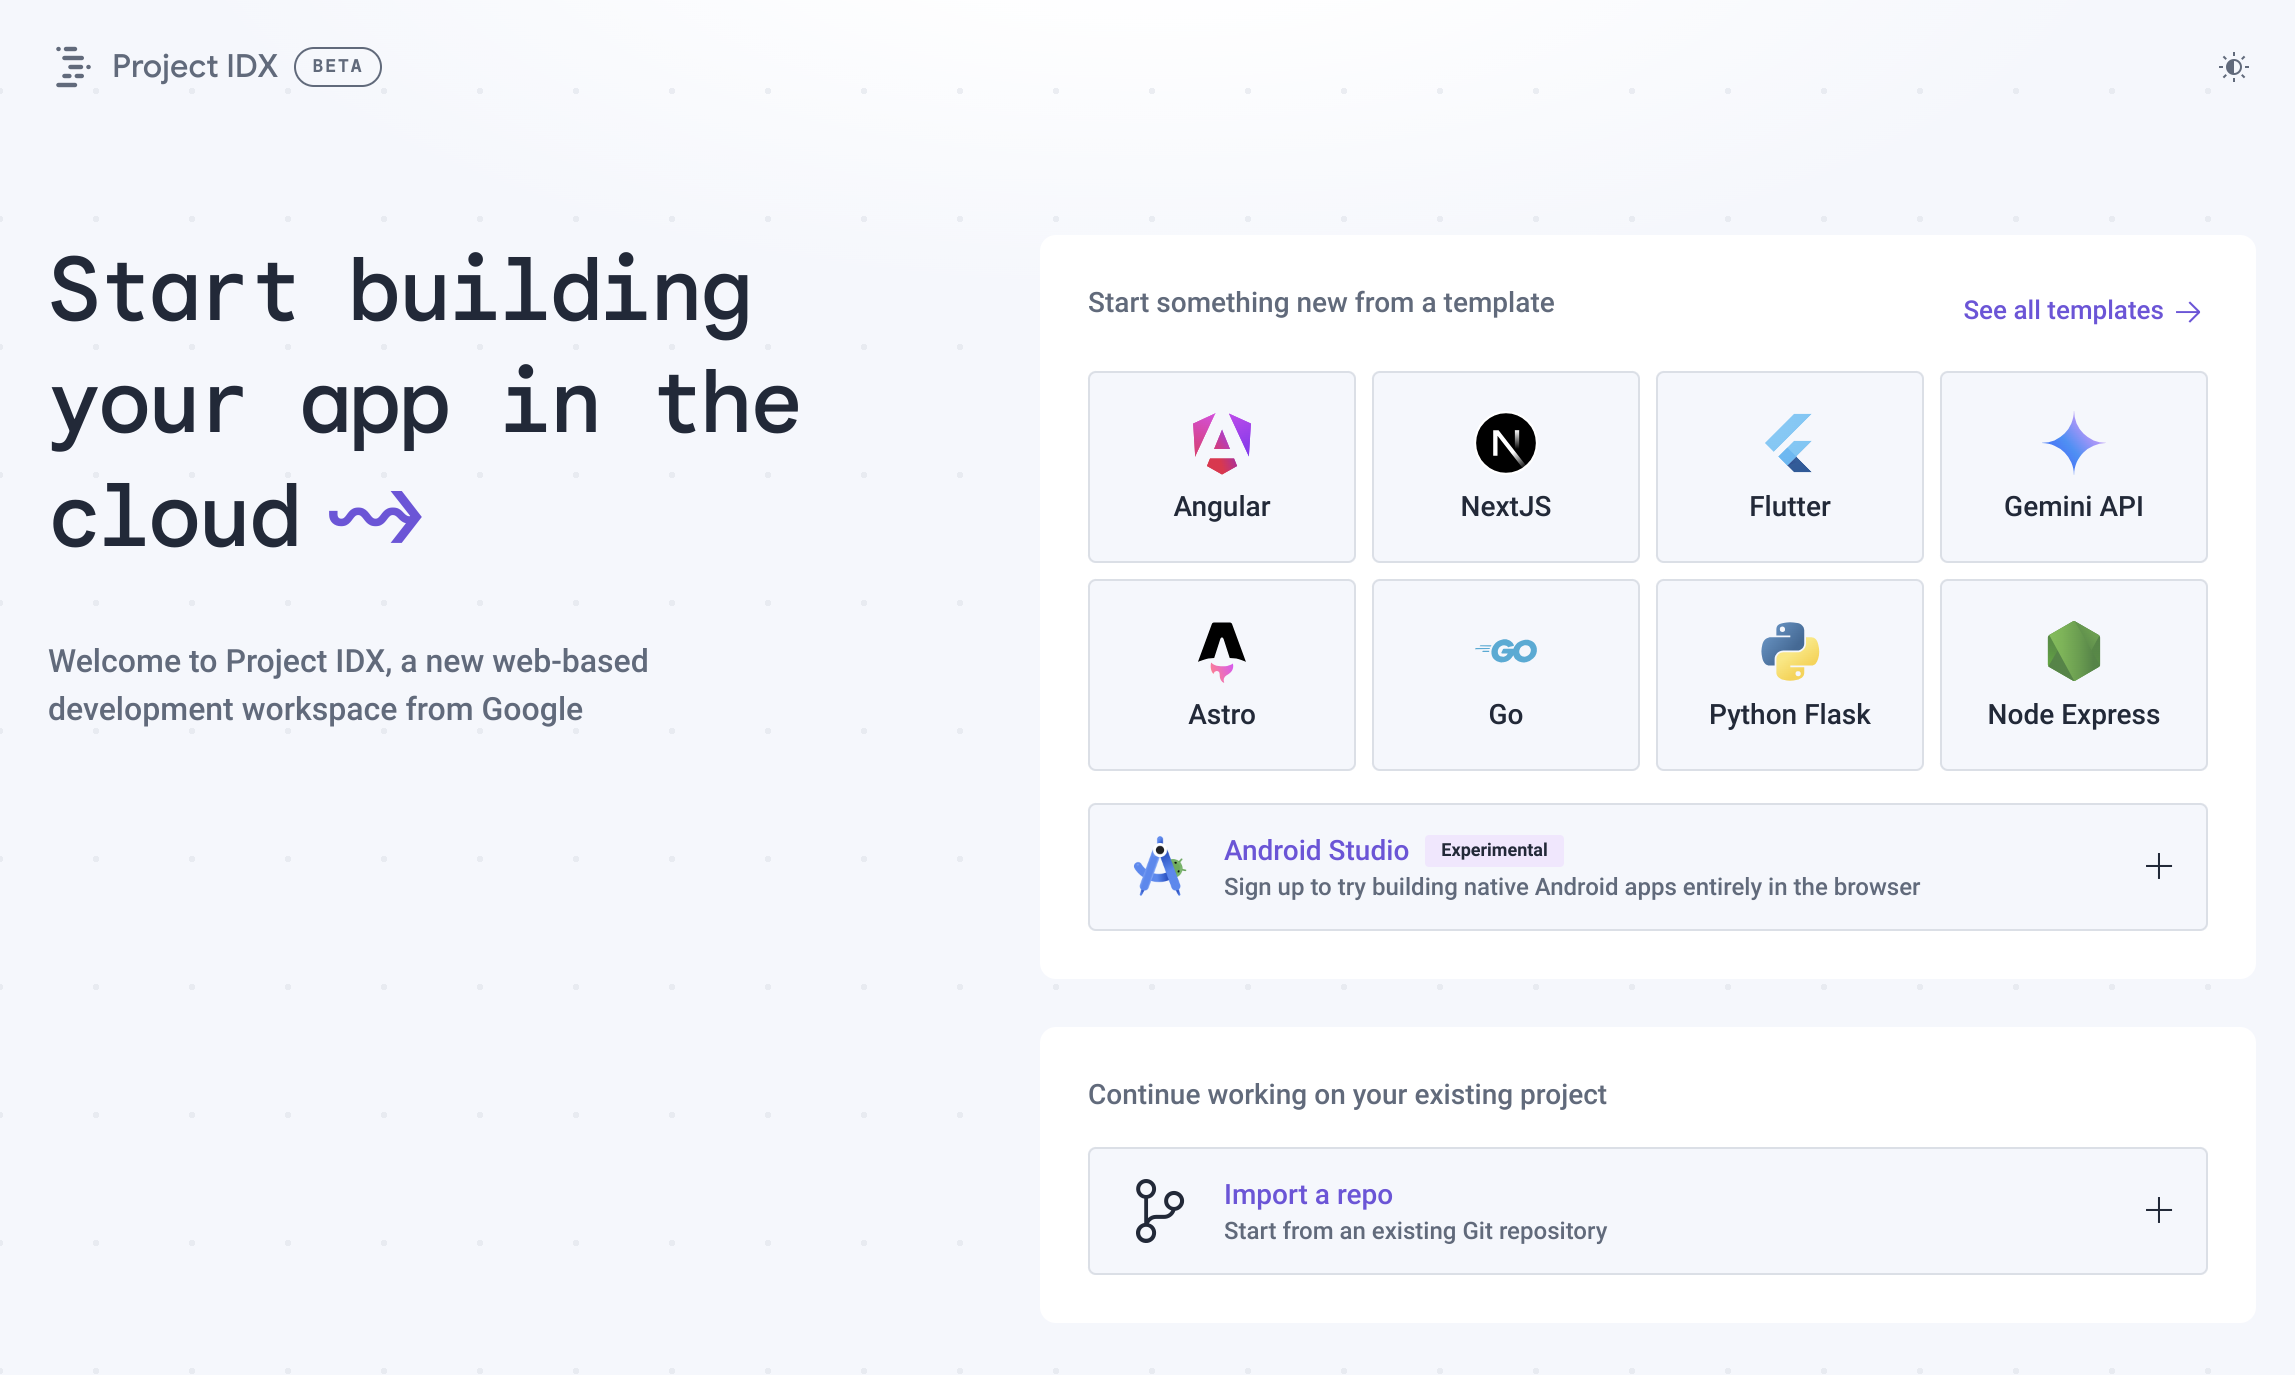
Task: Select the Astro template icon
Action: pos(1221,648)
